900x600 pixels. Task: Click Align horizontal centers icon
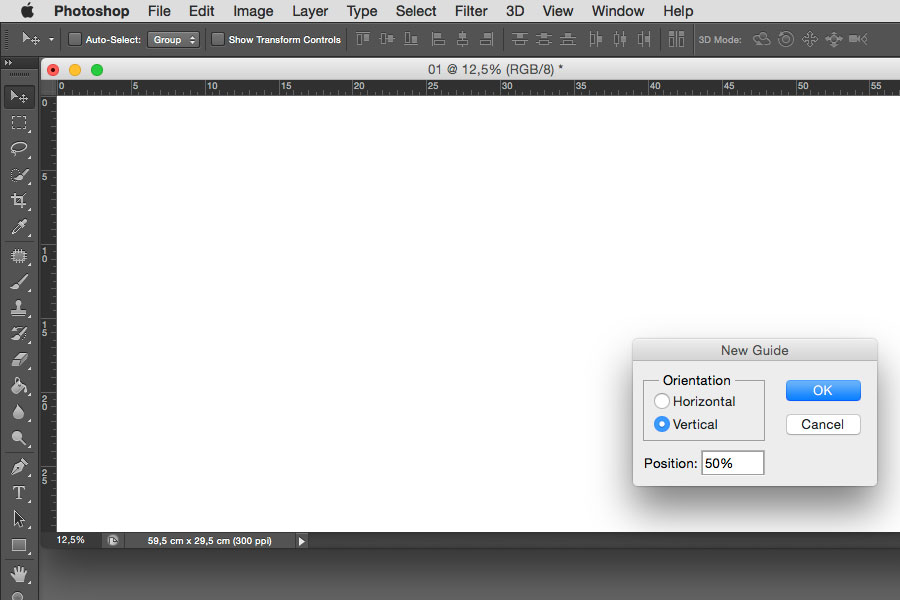462,39
